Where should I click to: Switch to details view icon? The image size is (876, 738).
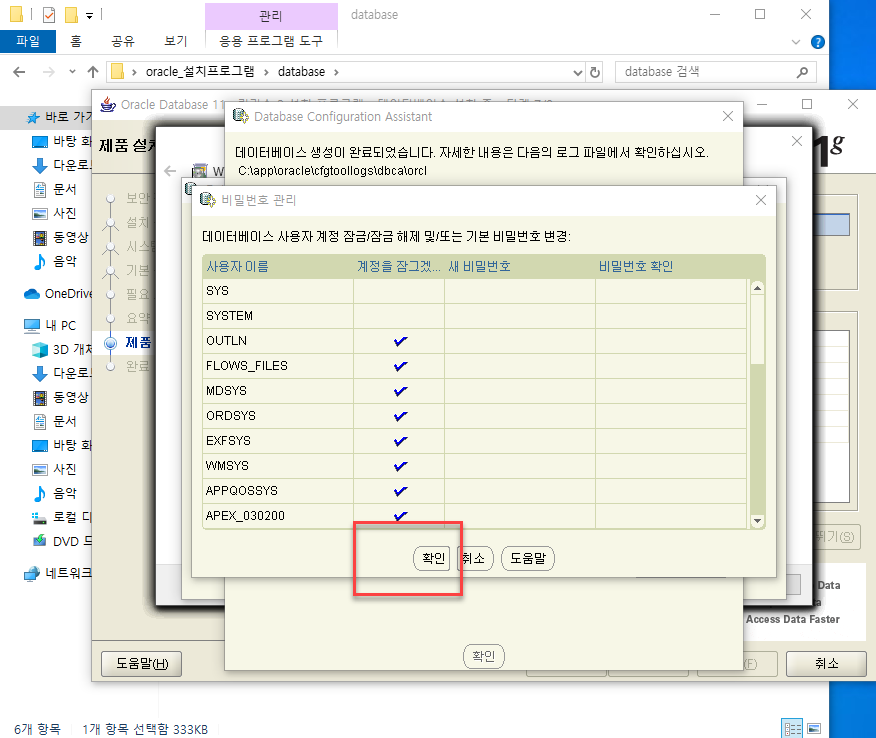click(x=792, y=729)
